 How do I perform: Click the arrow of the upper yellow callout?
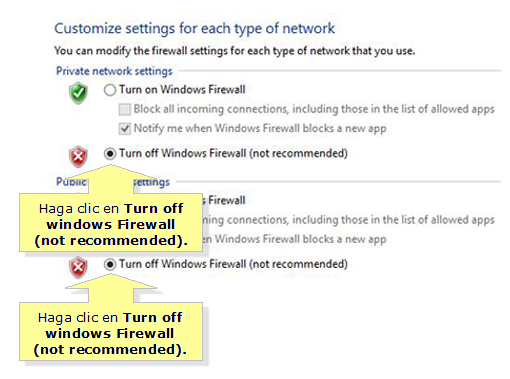[111, 179]
